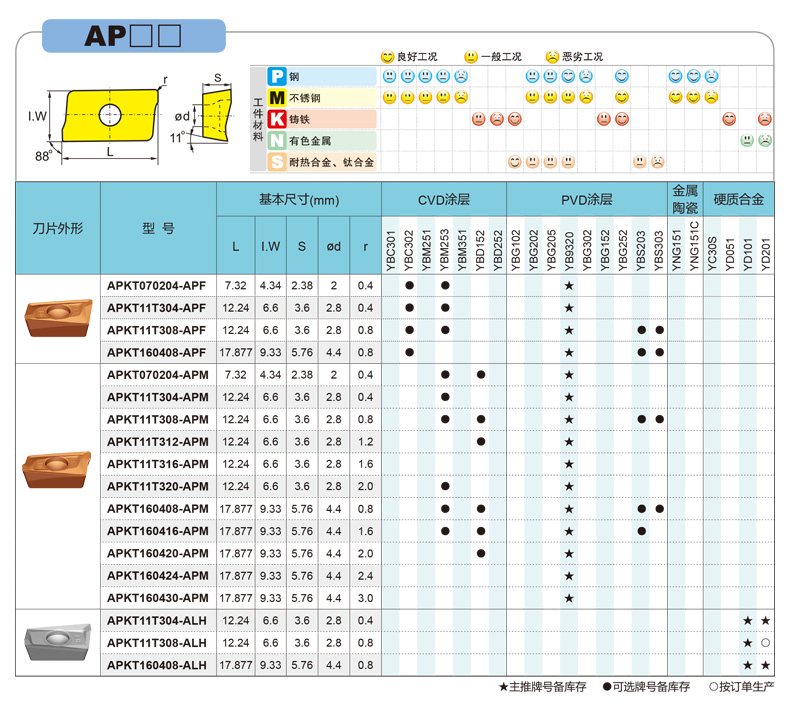
Task: Click the hollow circle in APKT11T308-ALH row
Action: tap(765, 642)
